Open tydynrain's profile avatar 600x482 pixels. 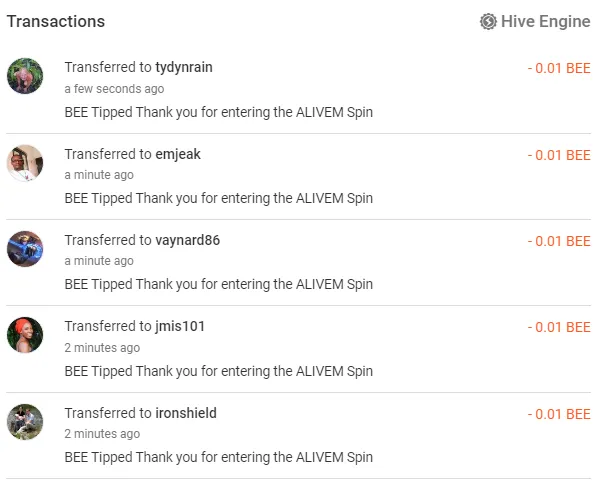(x=25, y=76)
